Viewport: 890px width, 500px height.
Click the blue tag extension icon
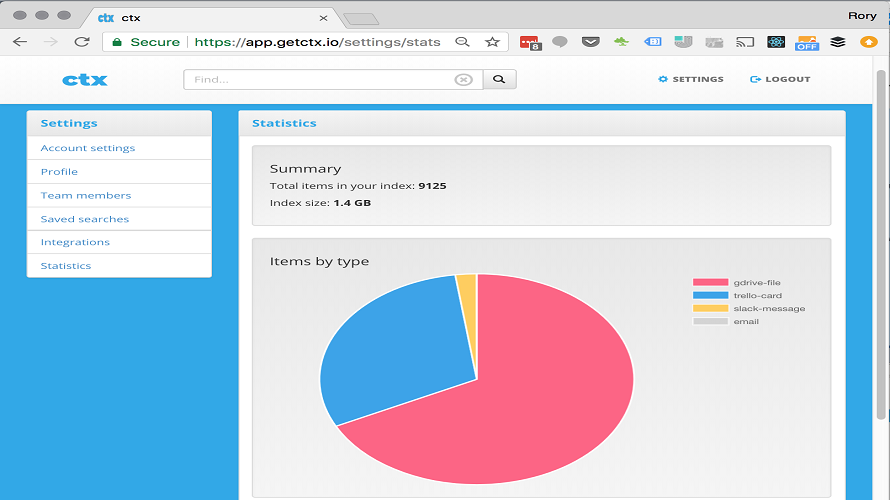pyautogui.click(x=652, y=41)
